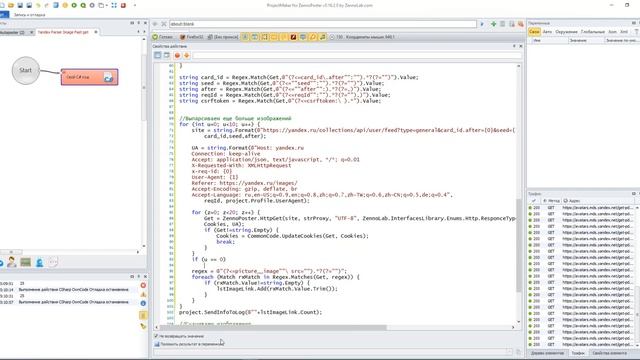Click the blue document icon in top toolbar
The image size is (640, 360).
[56, 5]
